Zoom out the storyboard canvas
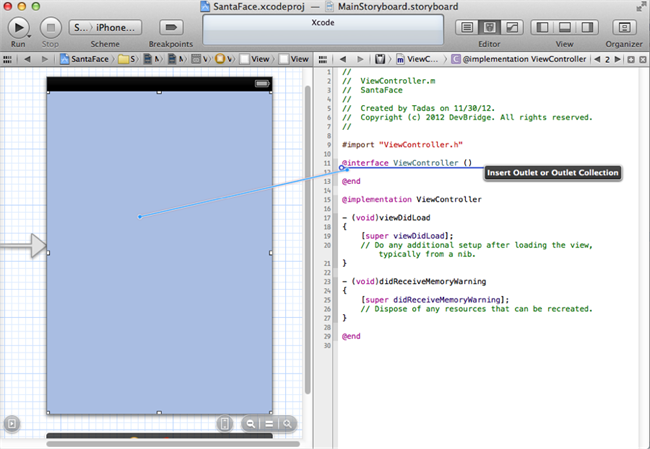Image resolution: width=650 pixels, height=449 pixels. click(250, 424)
